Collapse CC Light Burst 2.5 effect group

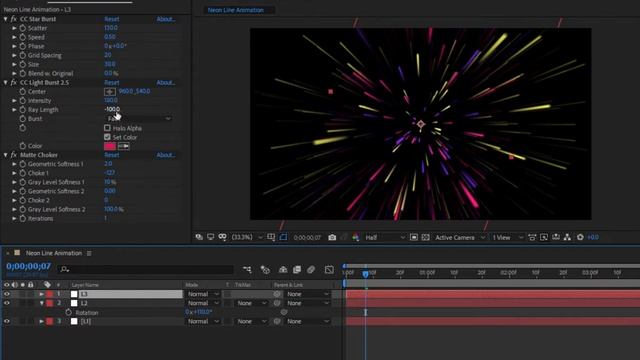pyautogui.click(x=5, y=82)
